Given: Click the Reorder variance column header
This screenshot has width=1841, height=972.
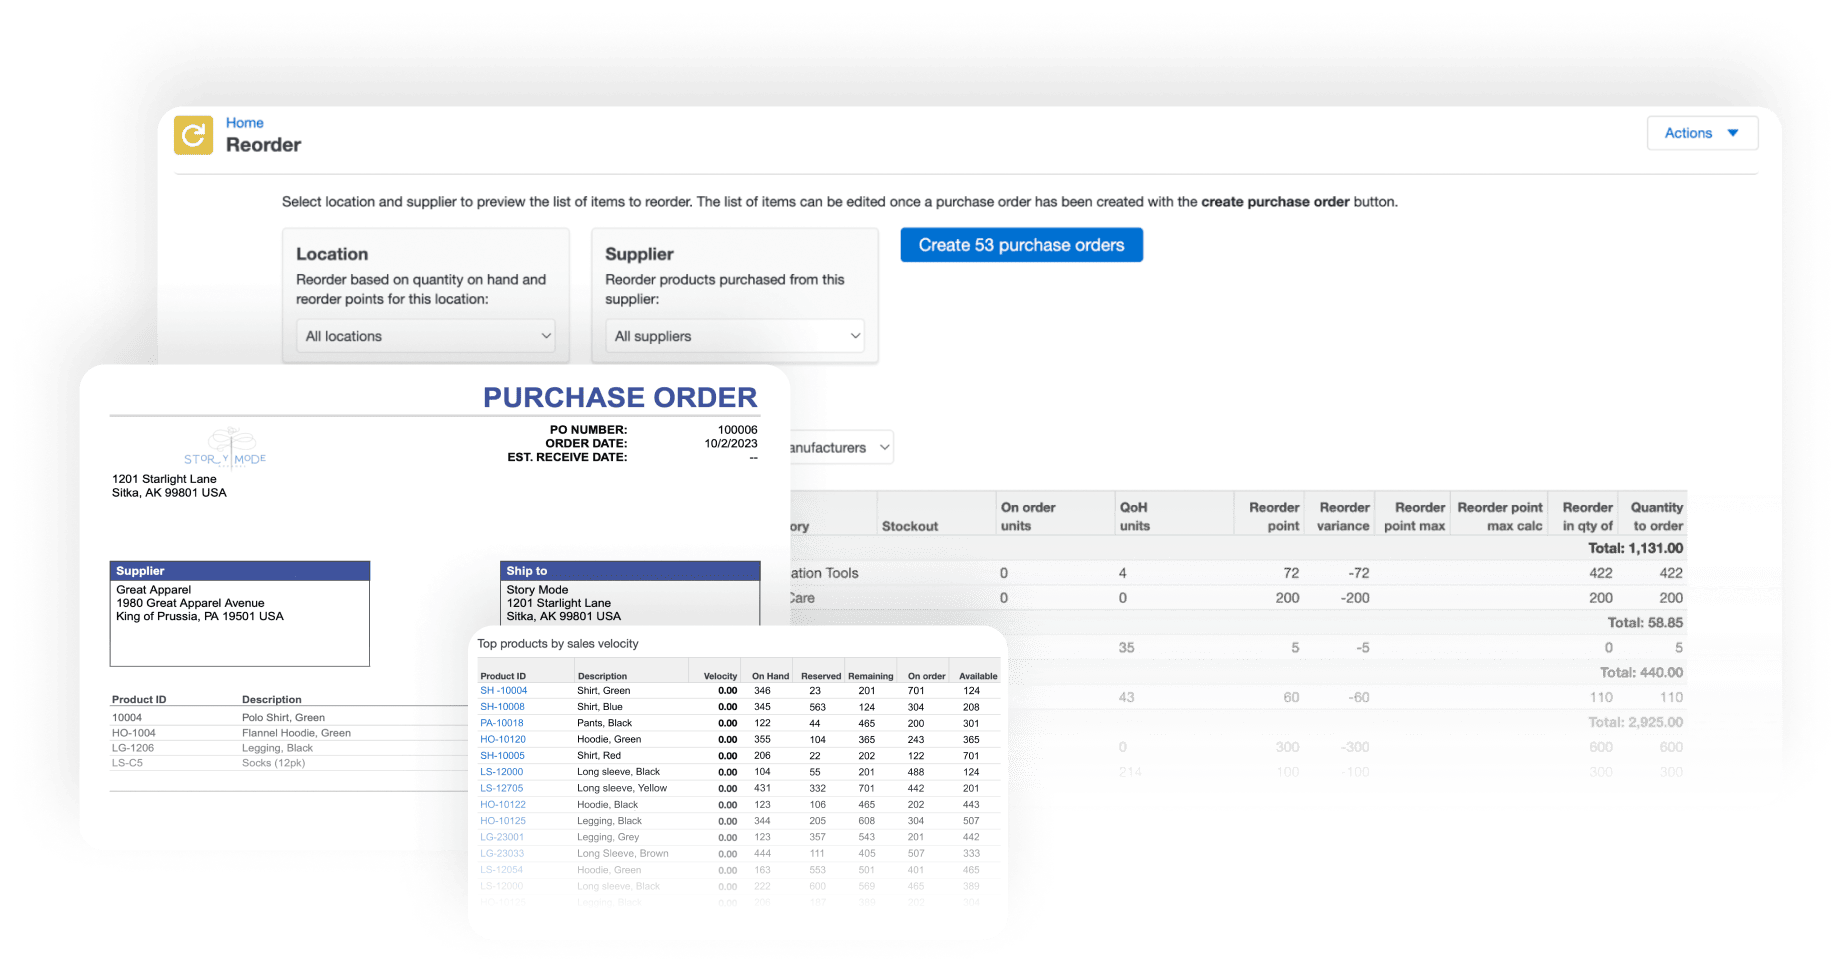Looking at the screenshot, I should pos(1343,516).
